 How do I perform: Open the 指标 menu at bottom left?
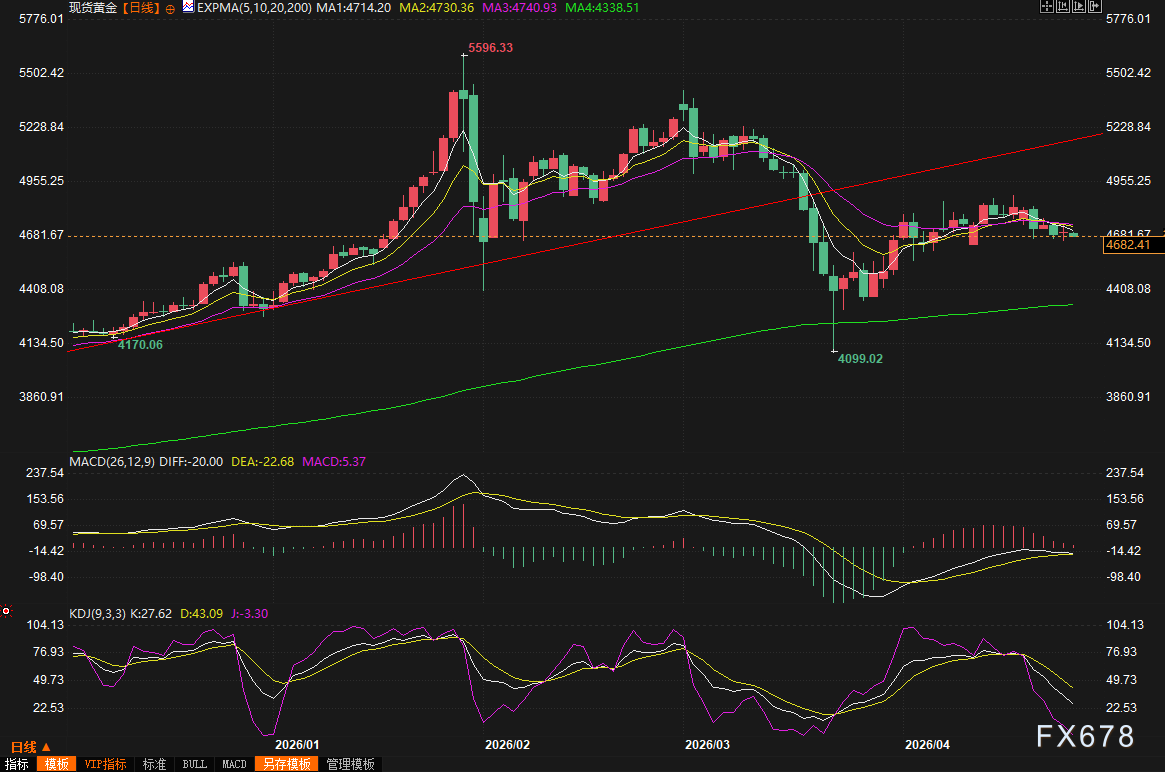coord(17,763)
